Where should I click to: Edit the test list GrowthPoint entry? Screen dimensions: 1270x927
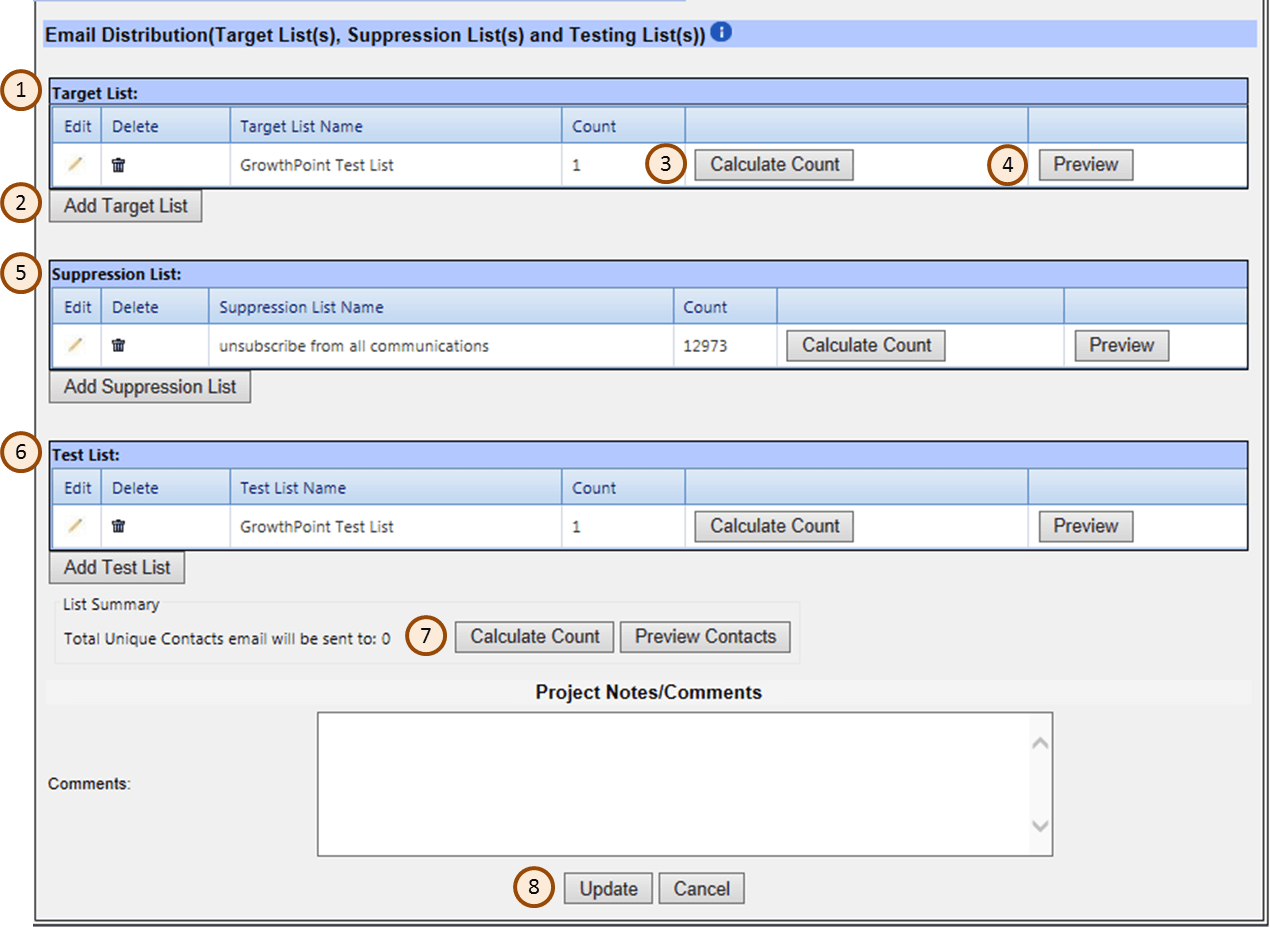[75, 525]
